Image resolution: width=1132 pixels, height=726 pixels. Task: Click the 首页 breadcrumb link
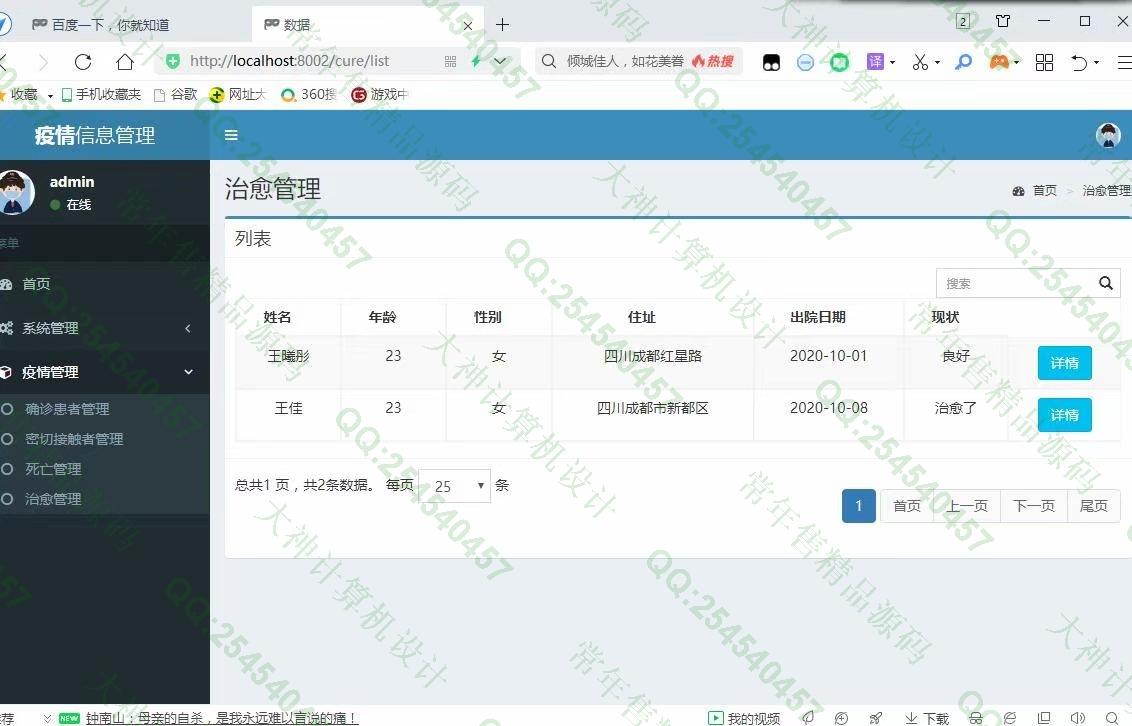click(x=1044, y=191)
